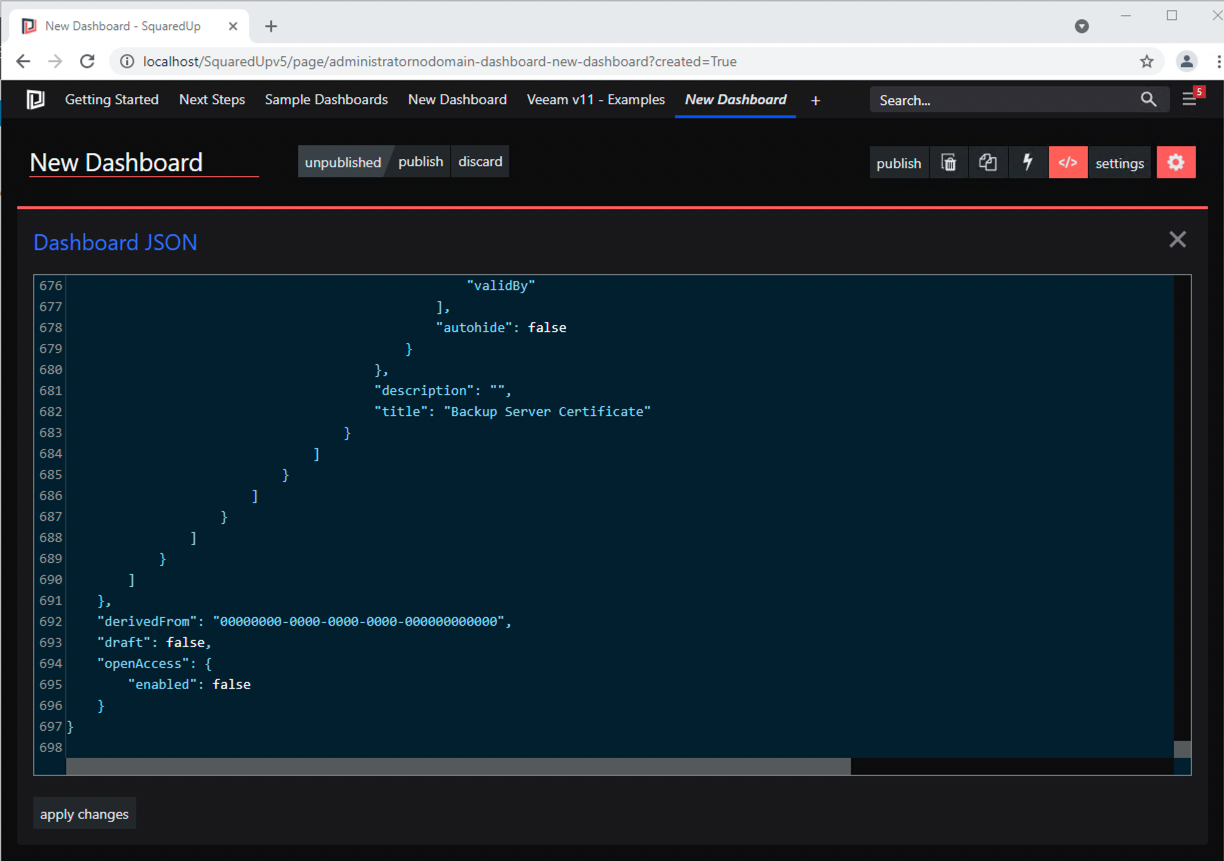
Task: Go forward in browser history
Action: click(x=55, y=61)
